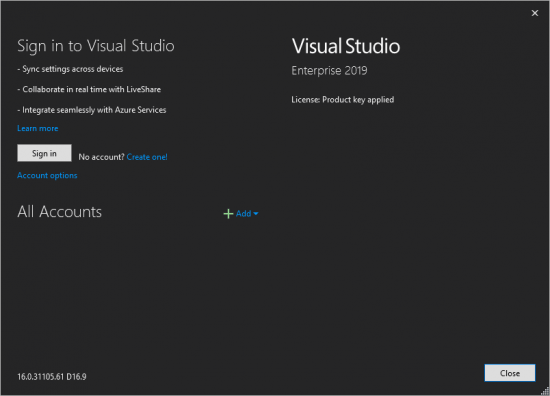550x396 pixels.
Task: Click the Sign in to Visual Studio heading
Action: tap(96, 46)
